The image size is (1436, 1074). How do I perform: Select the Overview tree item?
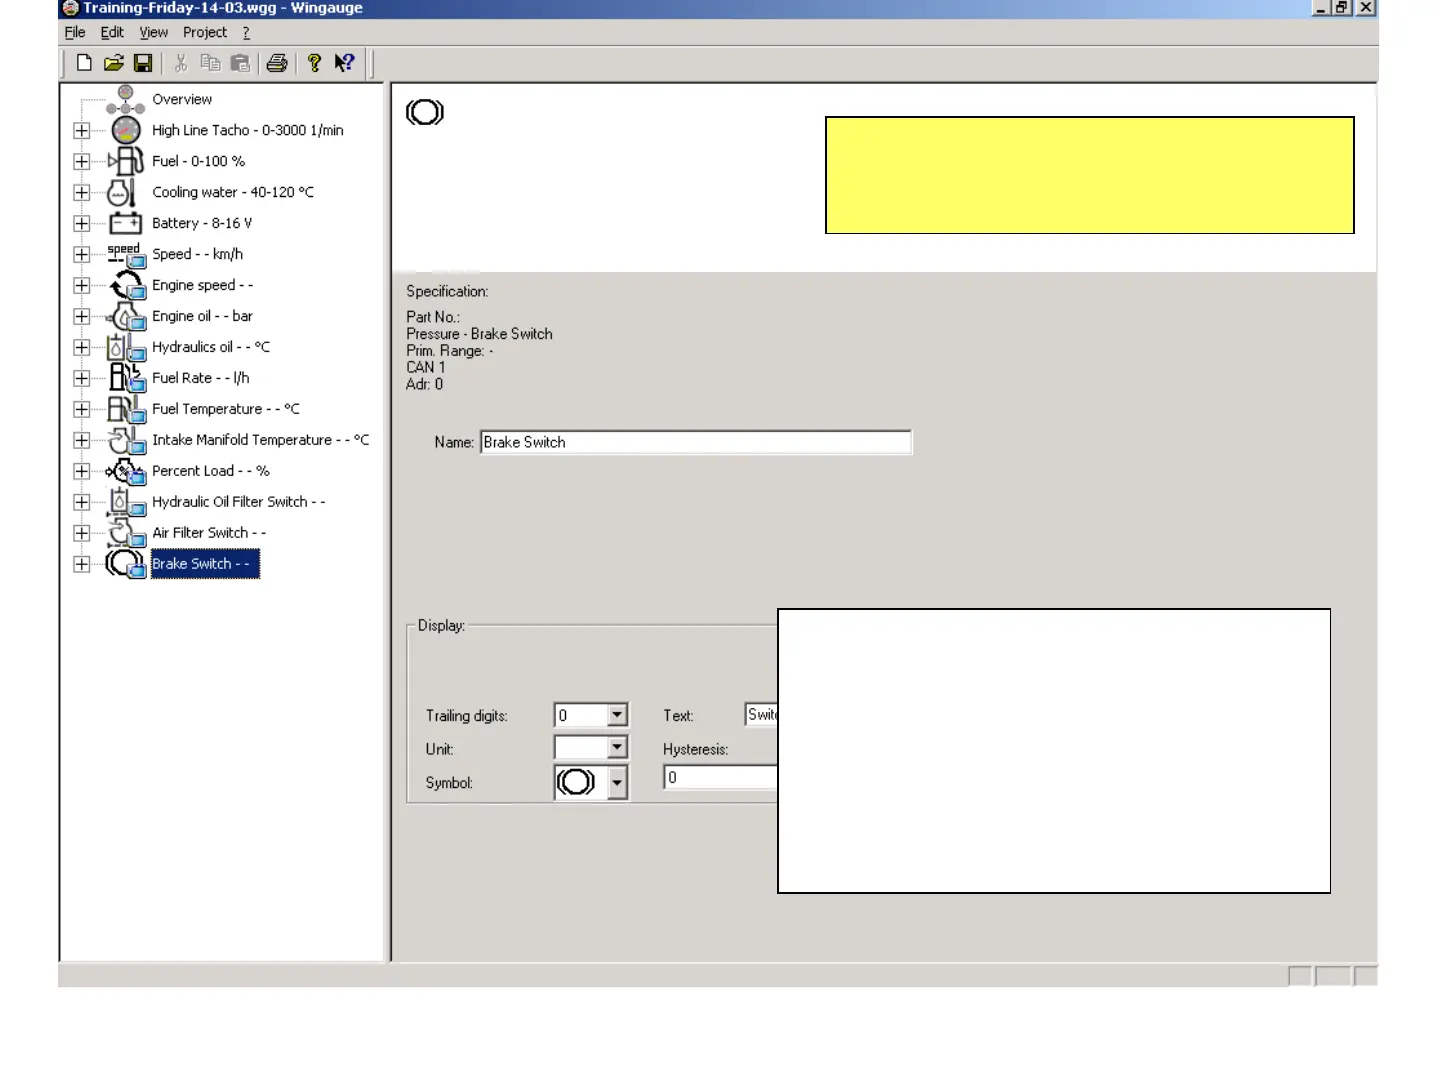182,99
